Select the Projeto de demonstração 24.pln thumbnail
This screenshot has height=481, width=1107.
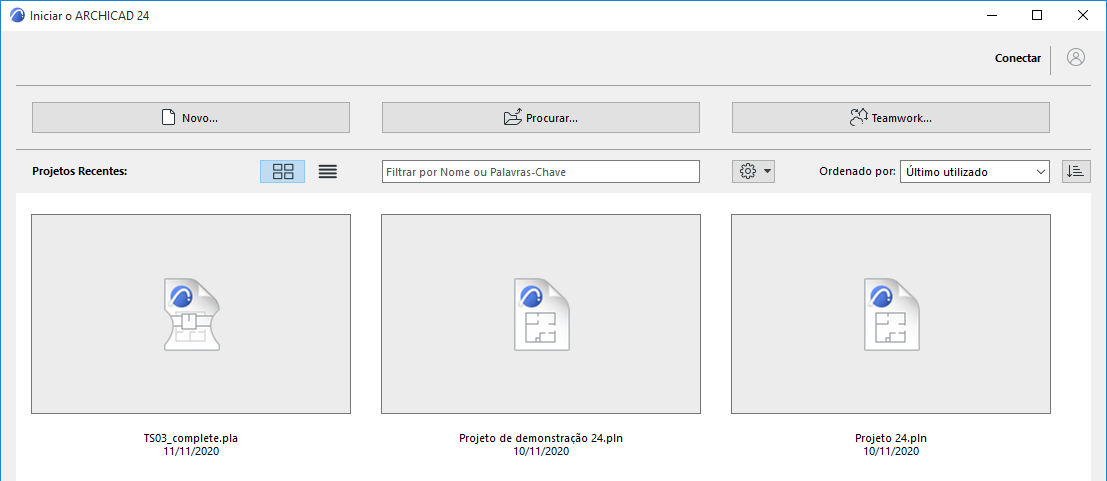541,314
